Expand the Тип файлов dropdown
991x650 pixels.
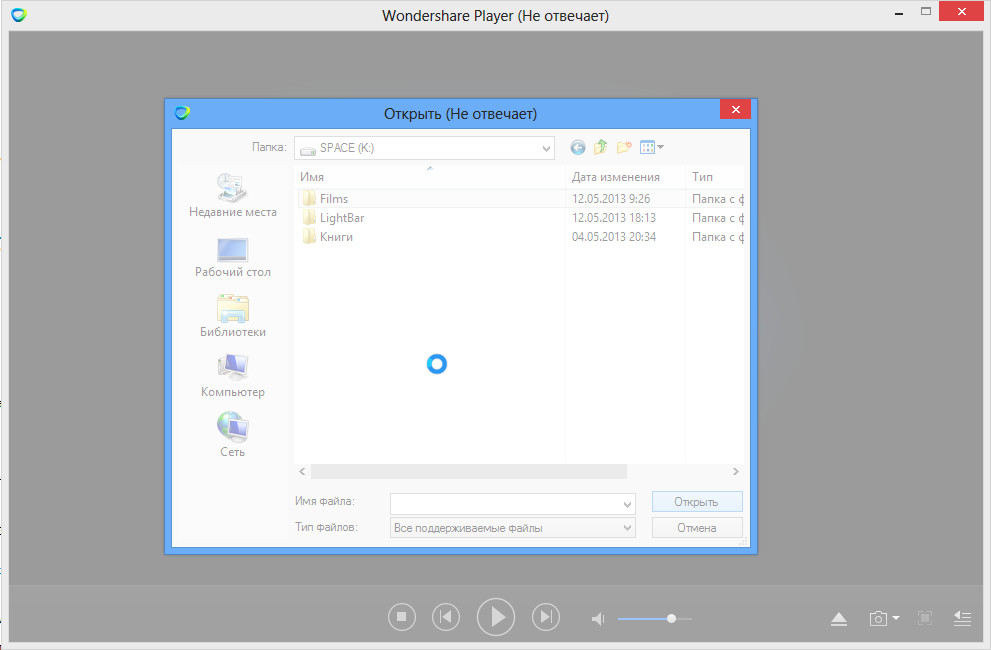pos(627,528)
